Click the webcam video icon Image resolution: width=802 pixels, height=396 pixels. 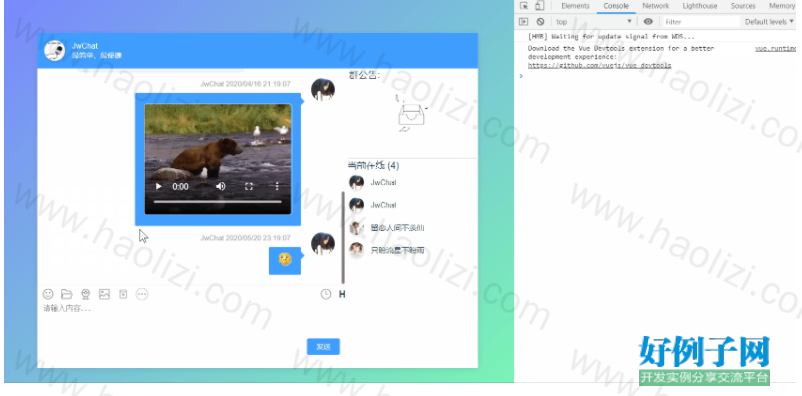[x=85, y=294]
